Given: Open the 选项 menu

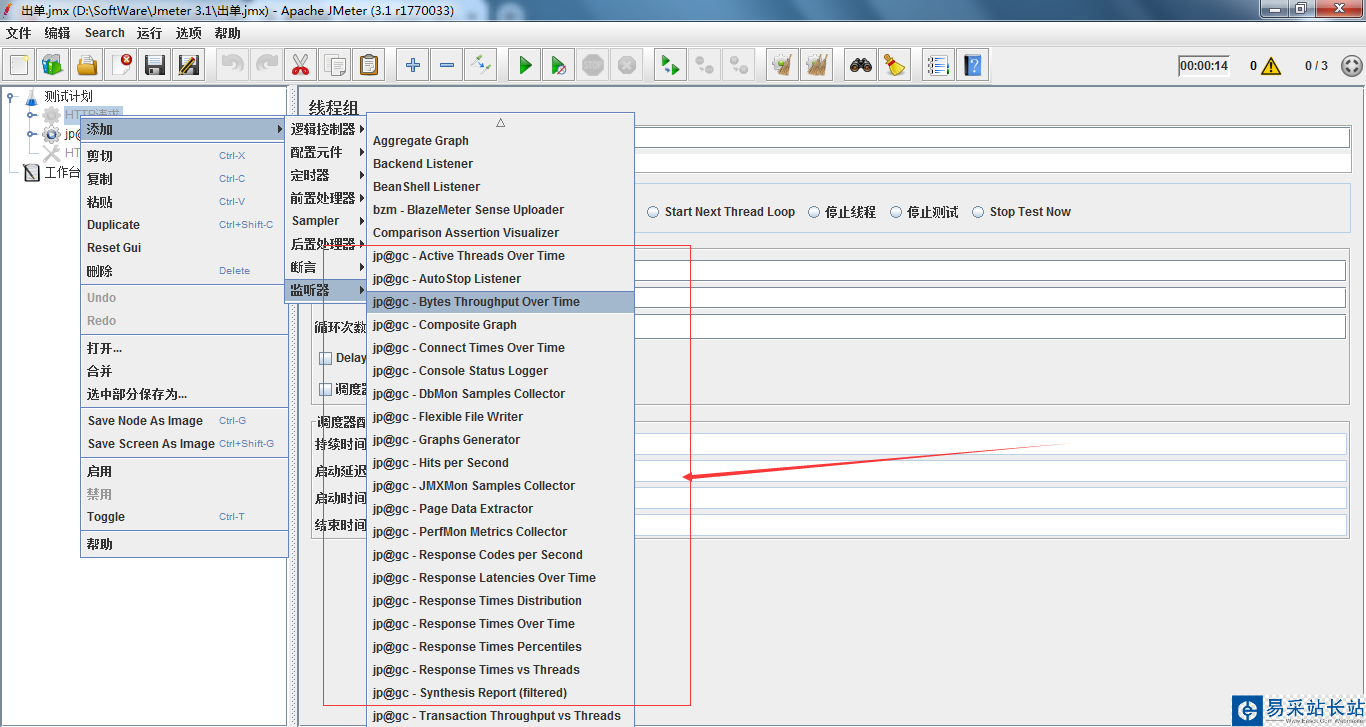Looking at the screenshot, I should pos(189,33).
